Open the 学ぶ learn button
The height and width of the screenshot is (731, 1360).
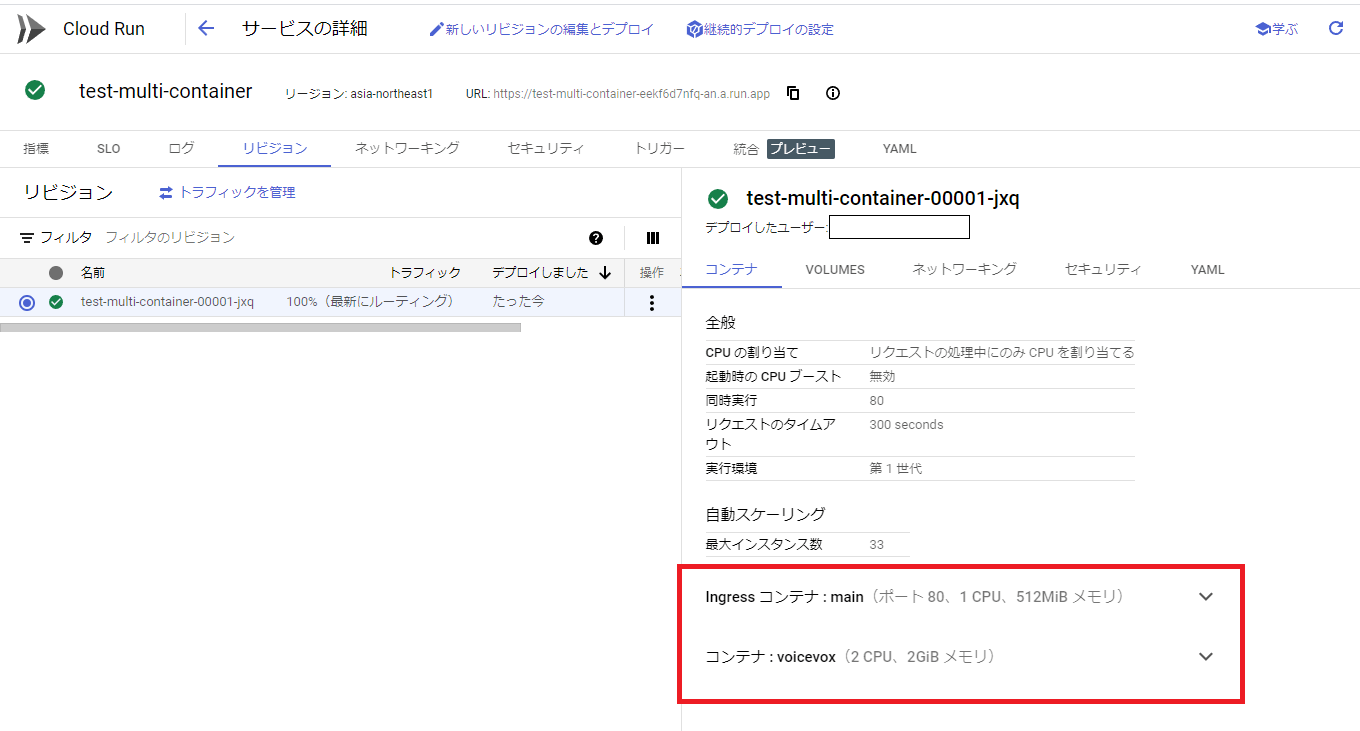click(1277, 29)
